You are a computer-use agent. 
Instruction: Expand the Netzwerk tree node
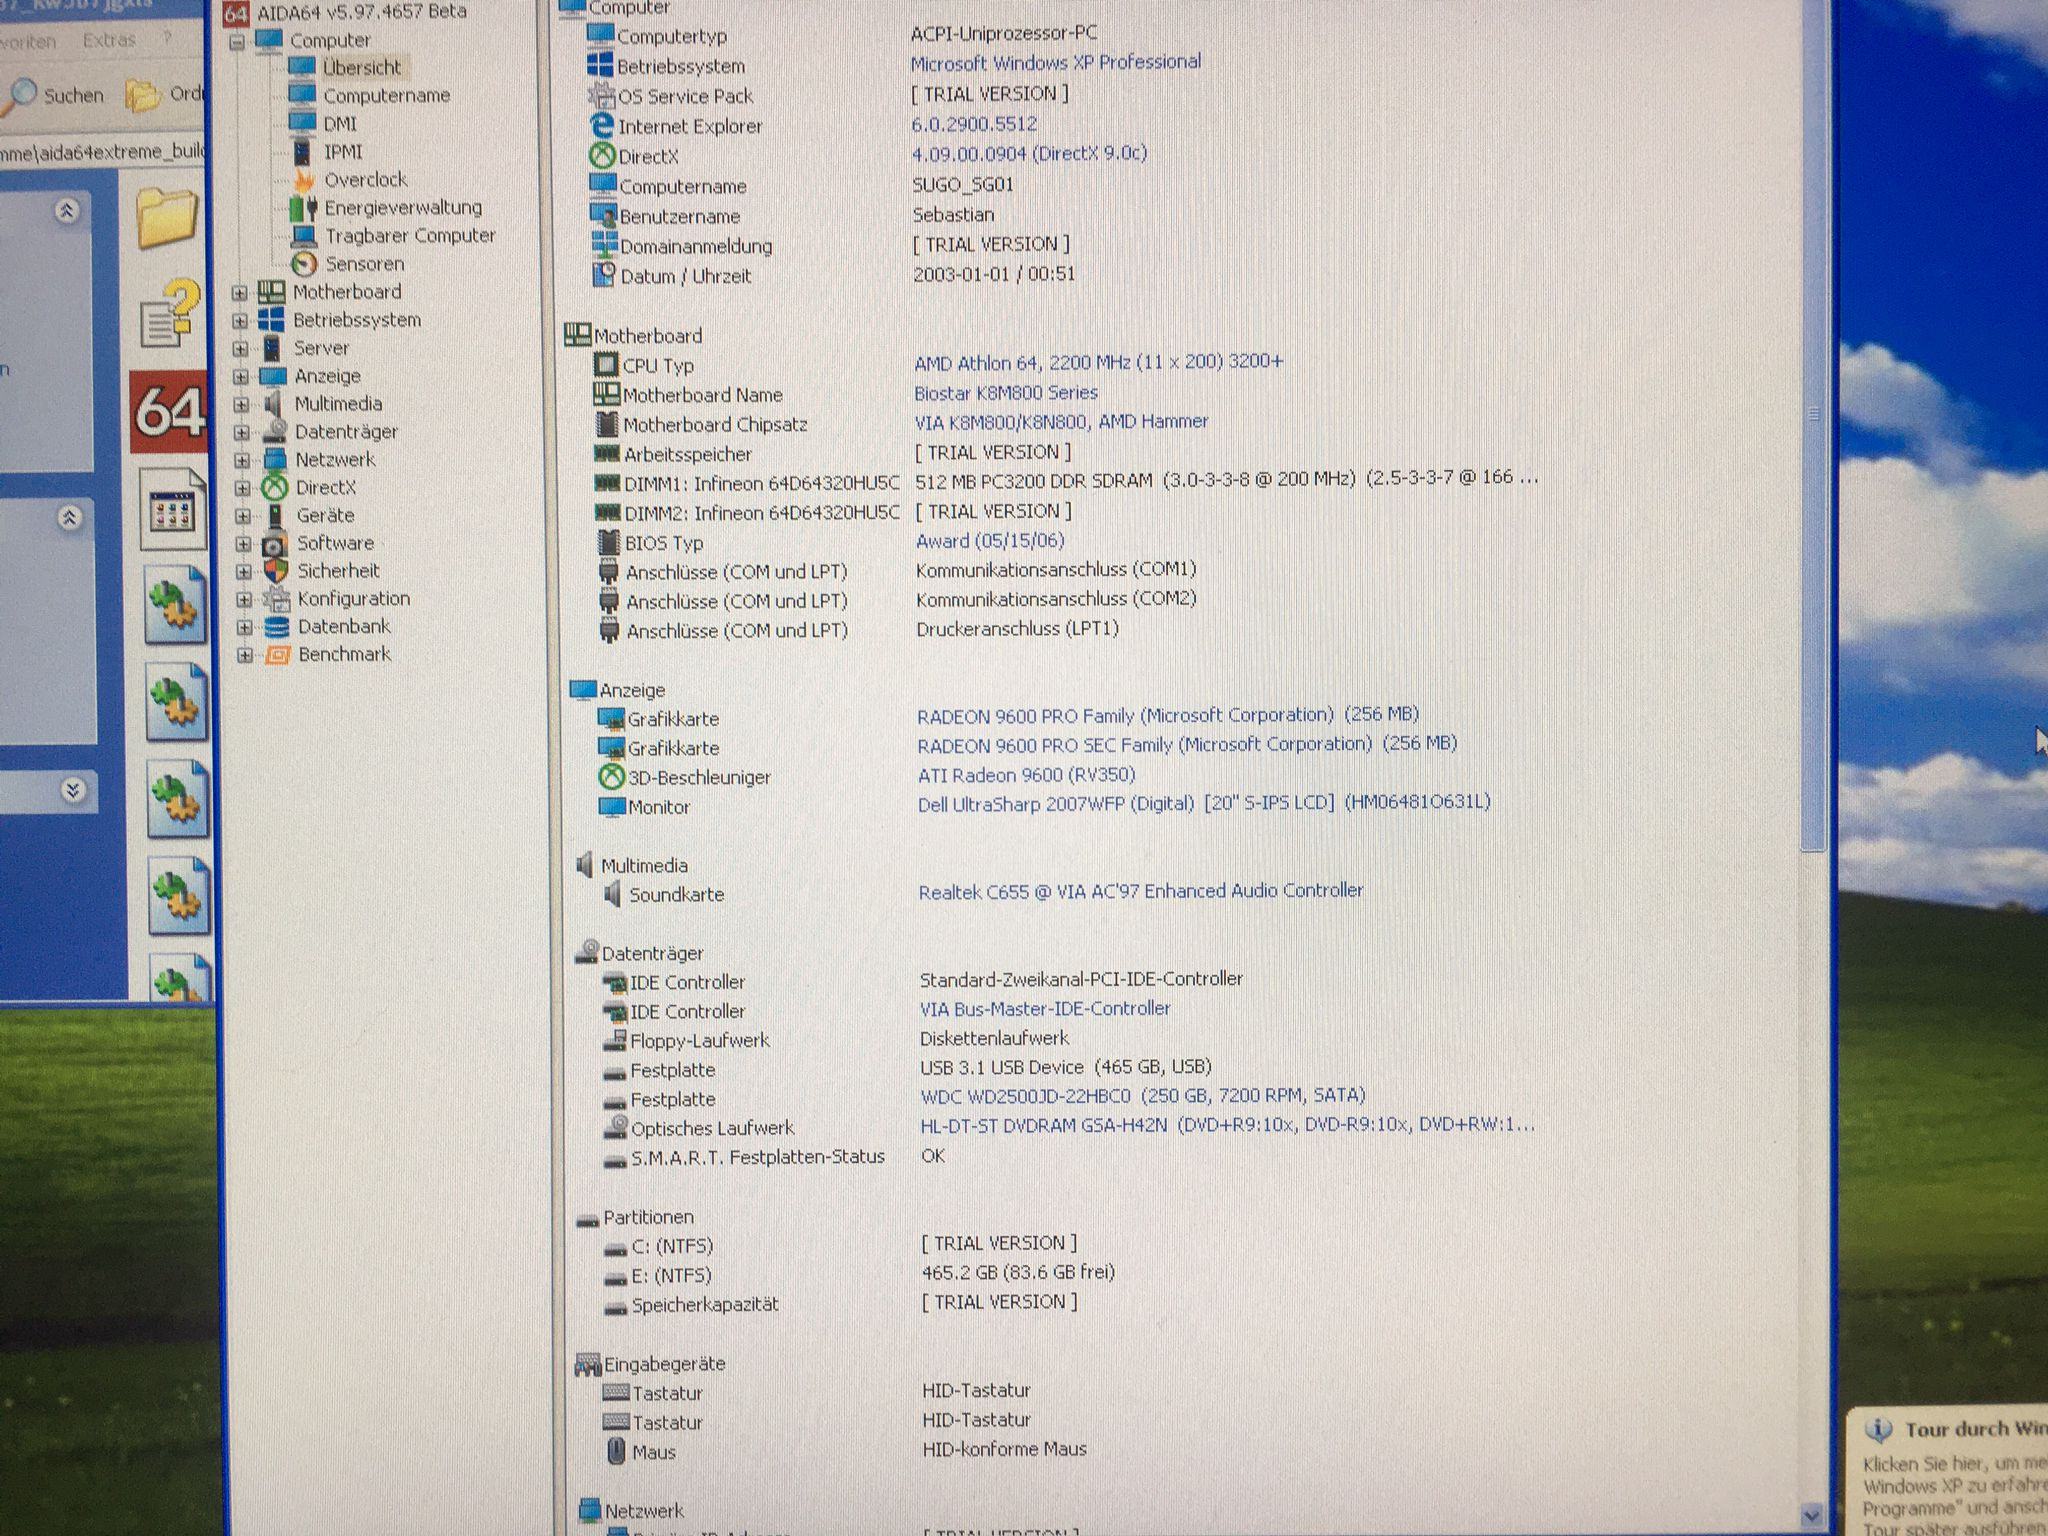242,460
